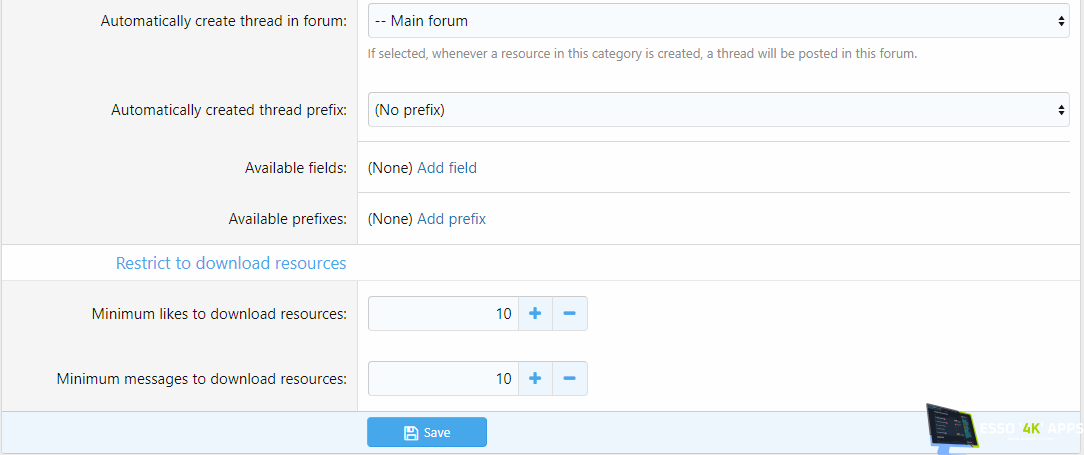This screenshot has width=1084, height=455.
Task: Click the 'Automatically create thread in forum' label
Action: click(x=224, y=21)
